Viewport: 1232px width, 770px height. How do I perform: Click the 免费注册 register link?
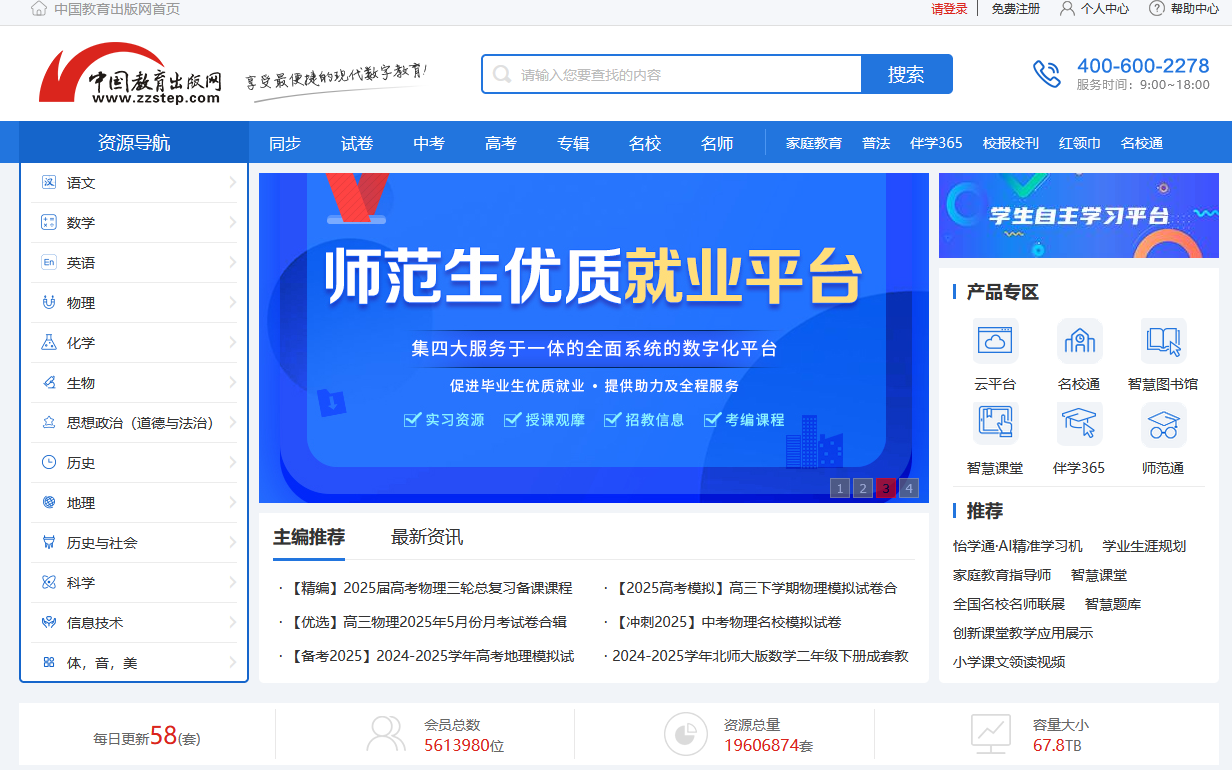point(1016,9)
